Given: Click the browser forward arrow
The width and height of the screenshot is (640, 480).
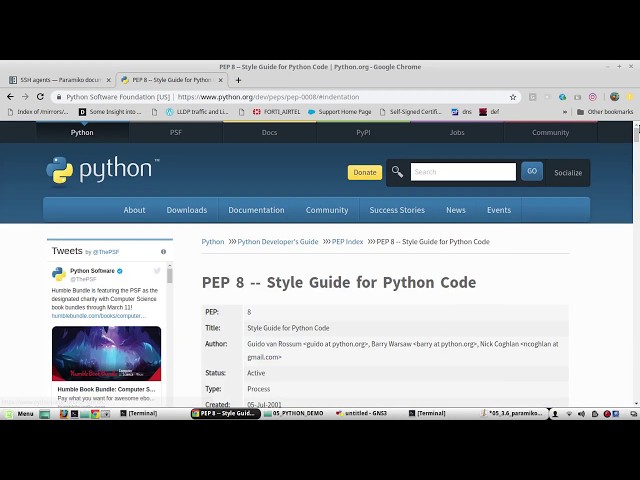Looking at the screenshot, I should point(25,97).
